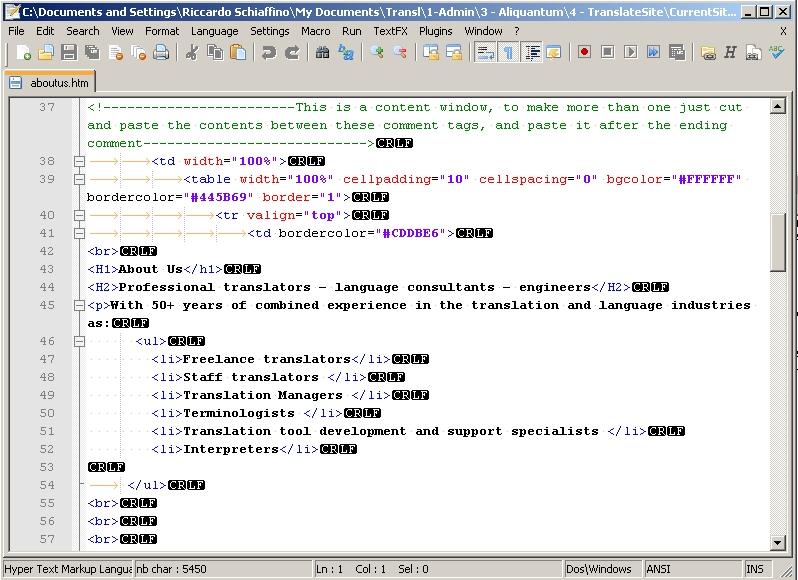Open the Window menu
798x580 pixels.
(x=483, y=31)
